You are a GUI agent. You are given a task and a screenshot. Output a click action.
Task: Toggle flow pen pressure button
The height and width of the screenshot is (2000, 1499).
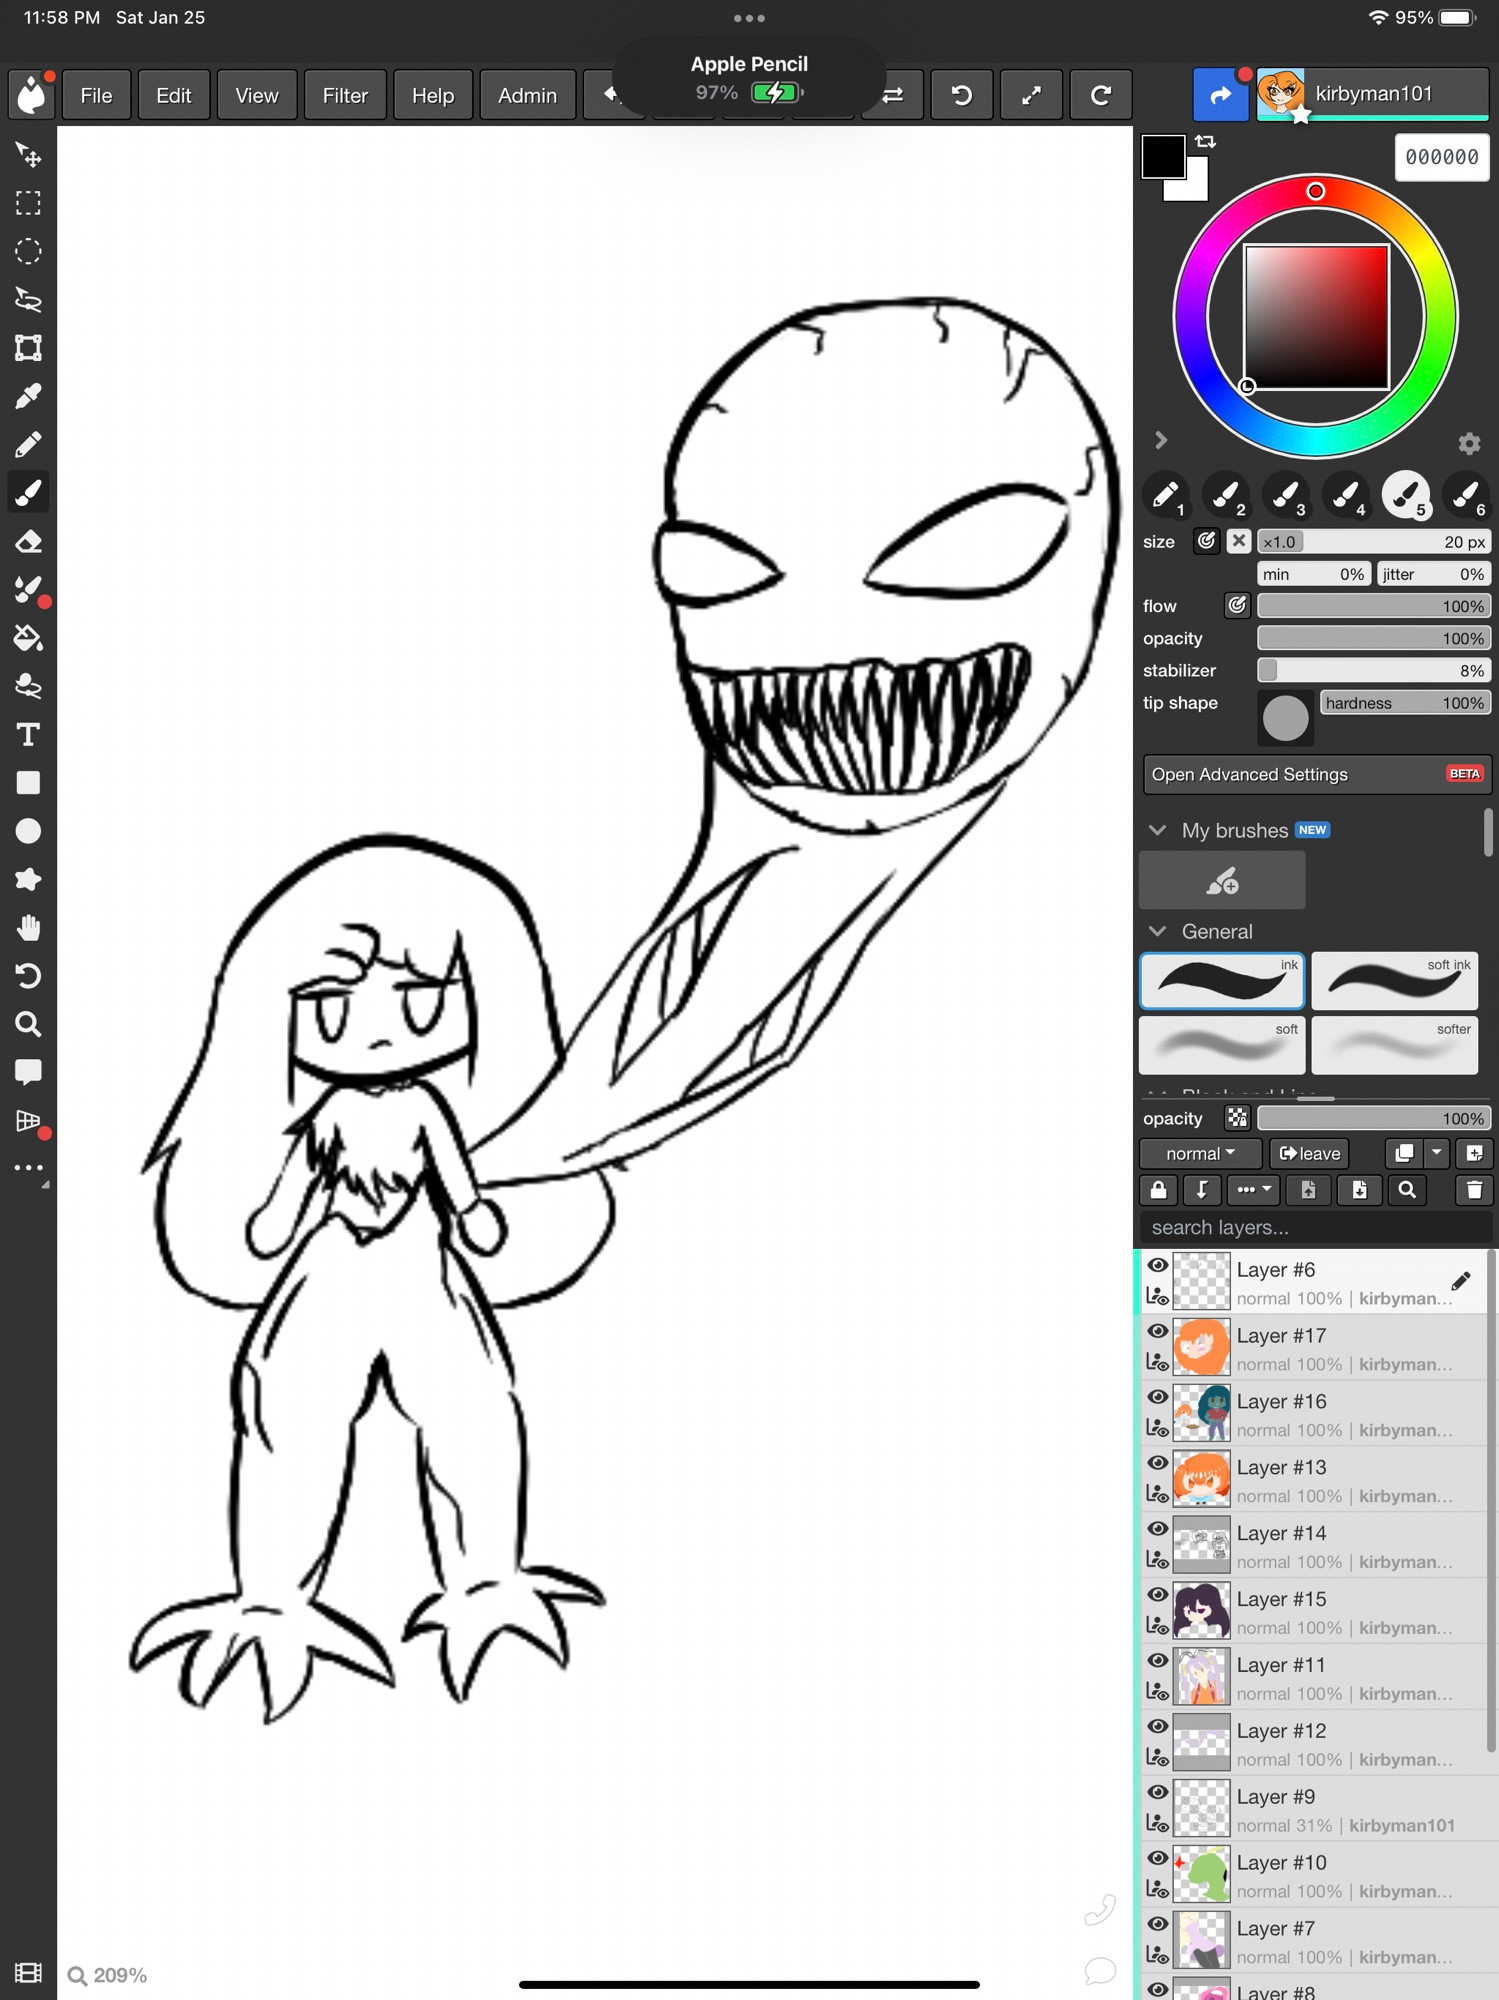[x=1237, y=605]
